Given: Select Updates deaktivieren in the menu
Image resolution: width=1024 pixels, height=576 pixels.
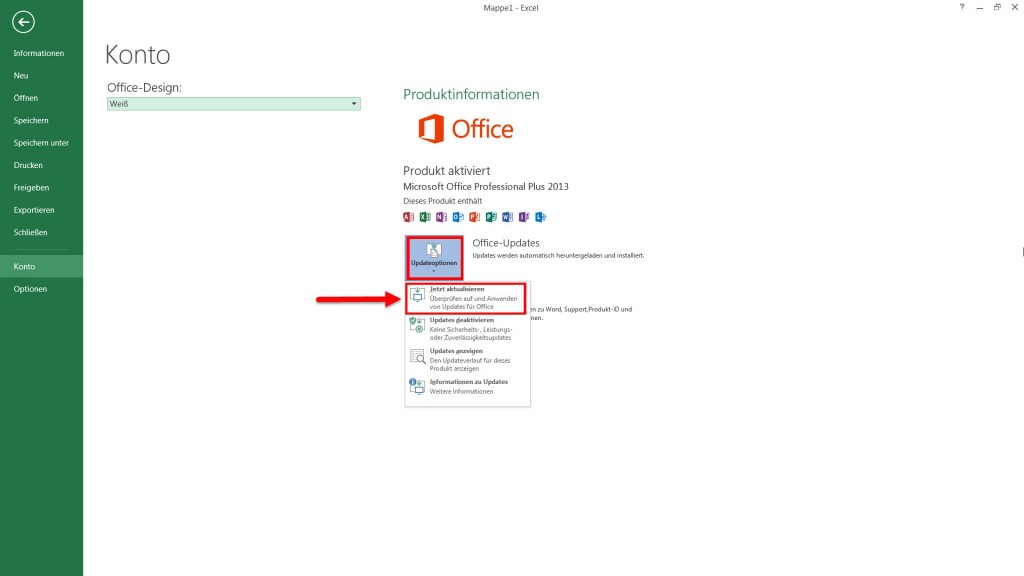Looking at the screenshot, I should (x=467, y=328).
